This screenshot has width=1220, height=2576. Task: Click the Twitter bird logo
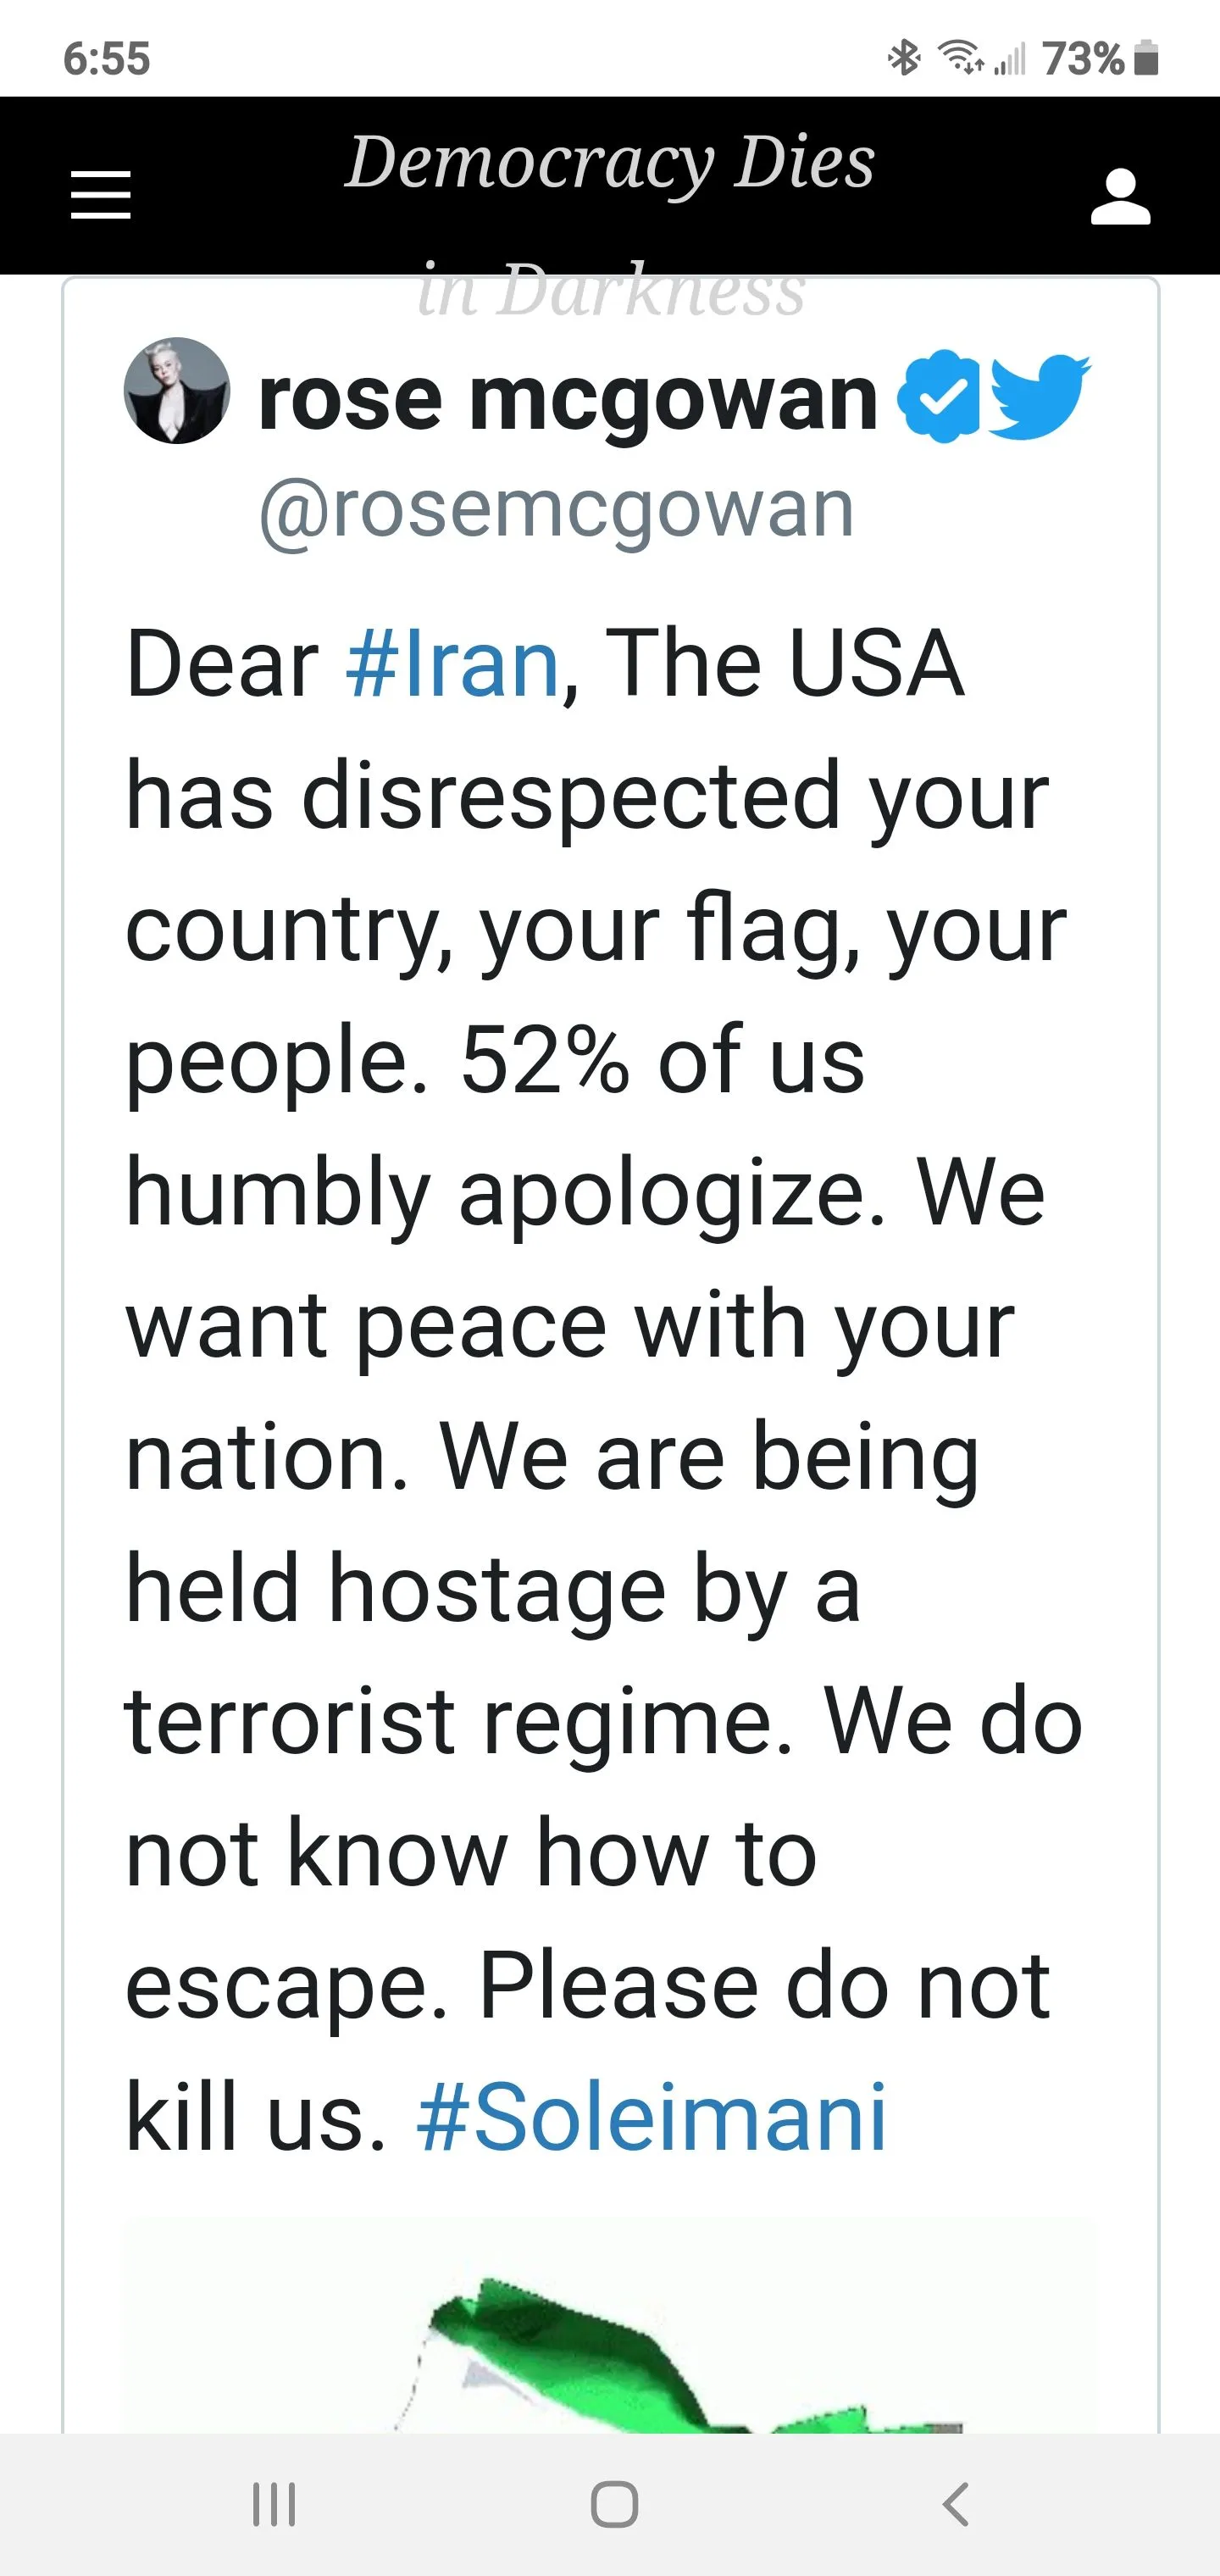[1039, 396]
